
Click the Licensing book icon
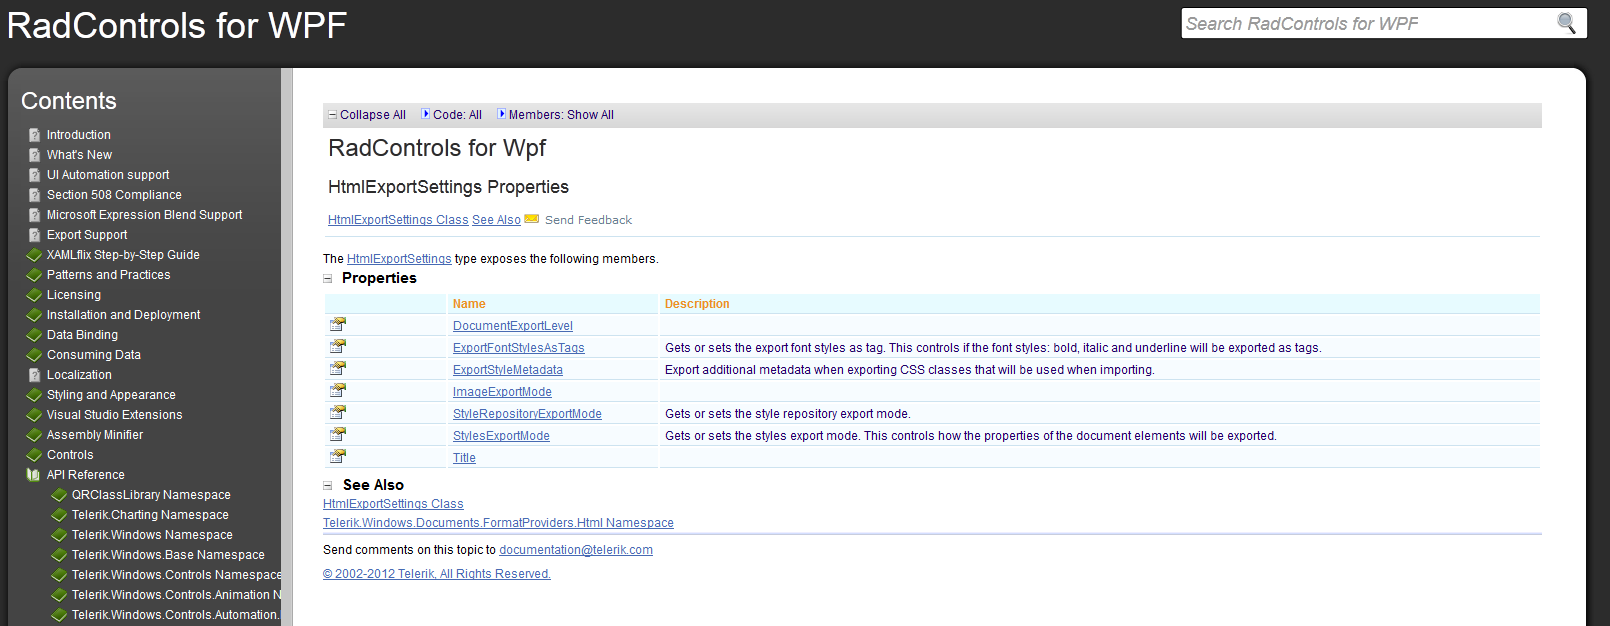34,295
